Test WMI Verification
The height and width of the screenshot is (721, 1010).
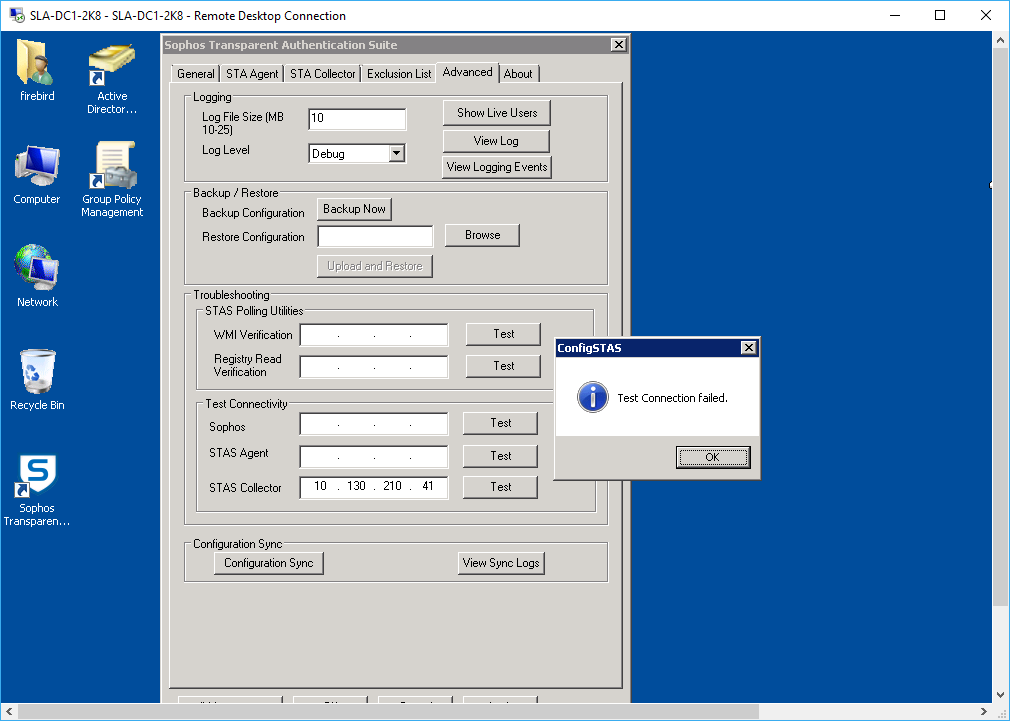tap(504, 334)
